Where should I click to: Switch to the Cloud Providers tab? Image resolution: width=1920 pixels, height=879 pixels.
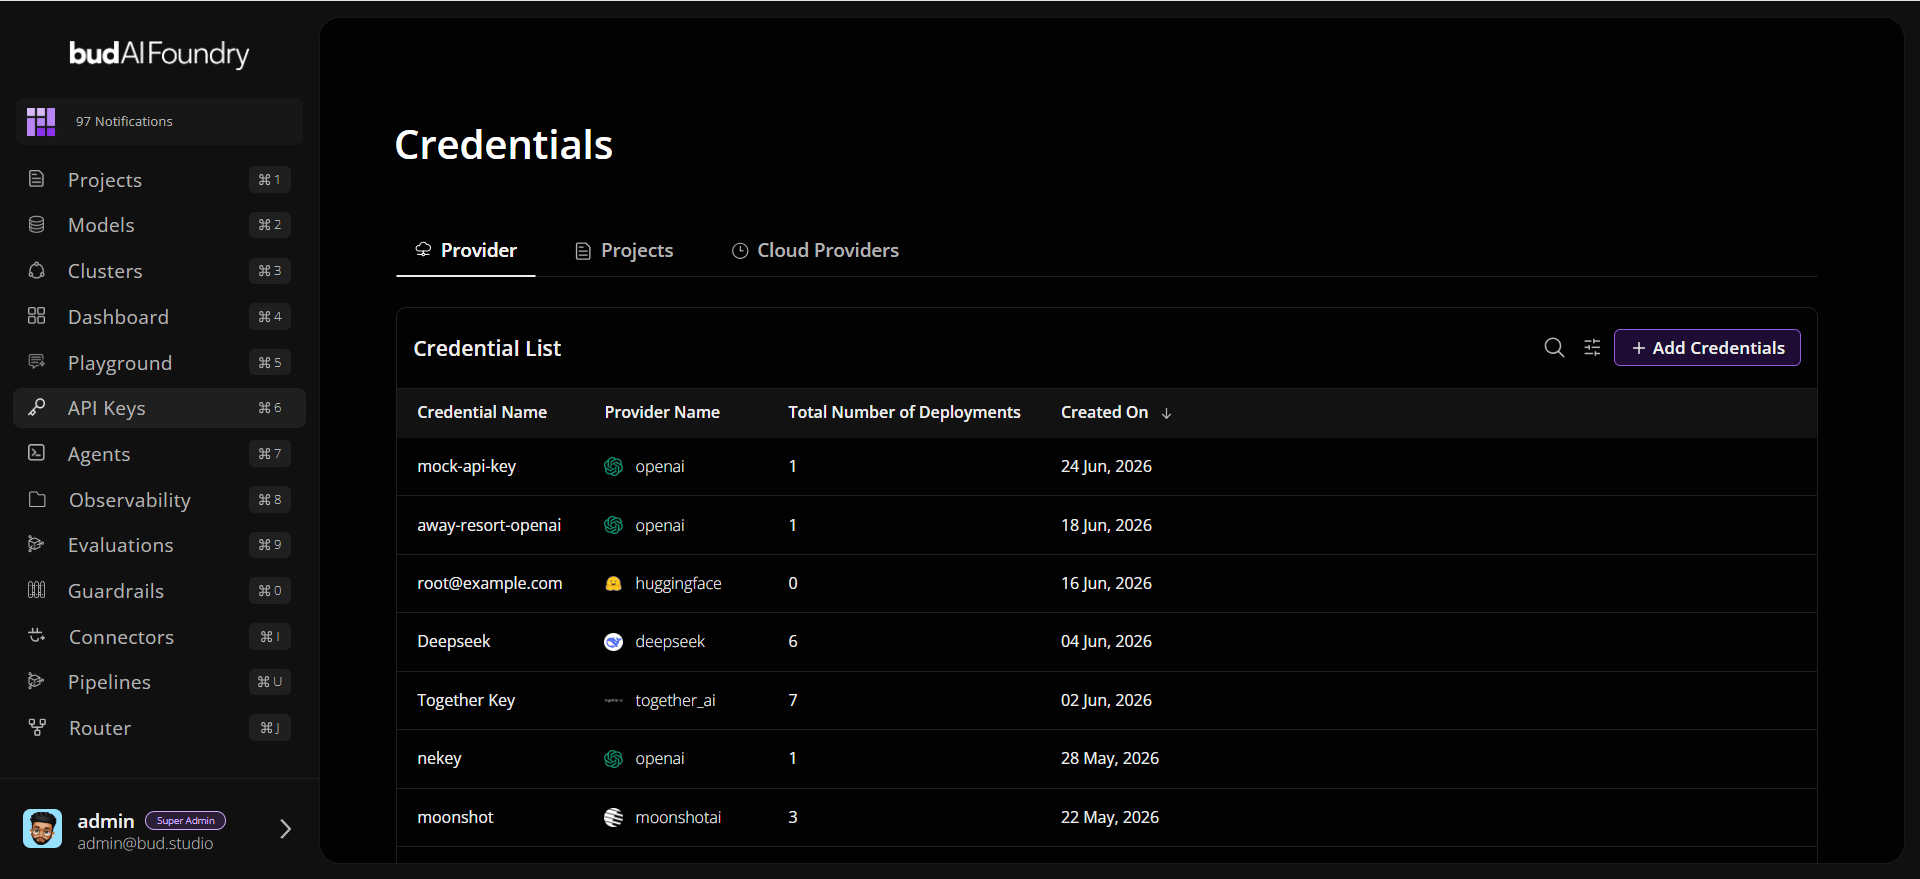[x=815, y=250]
